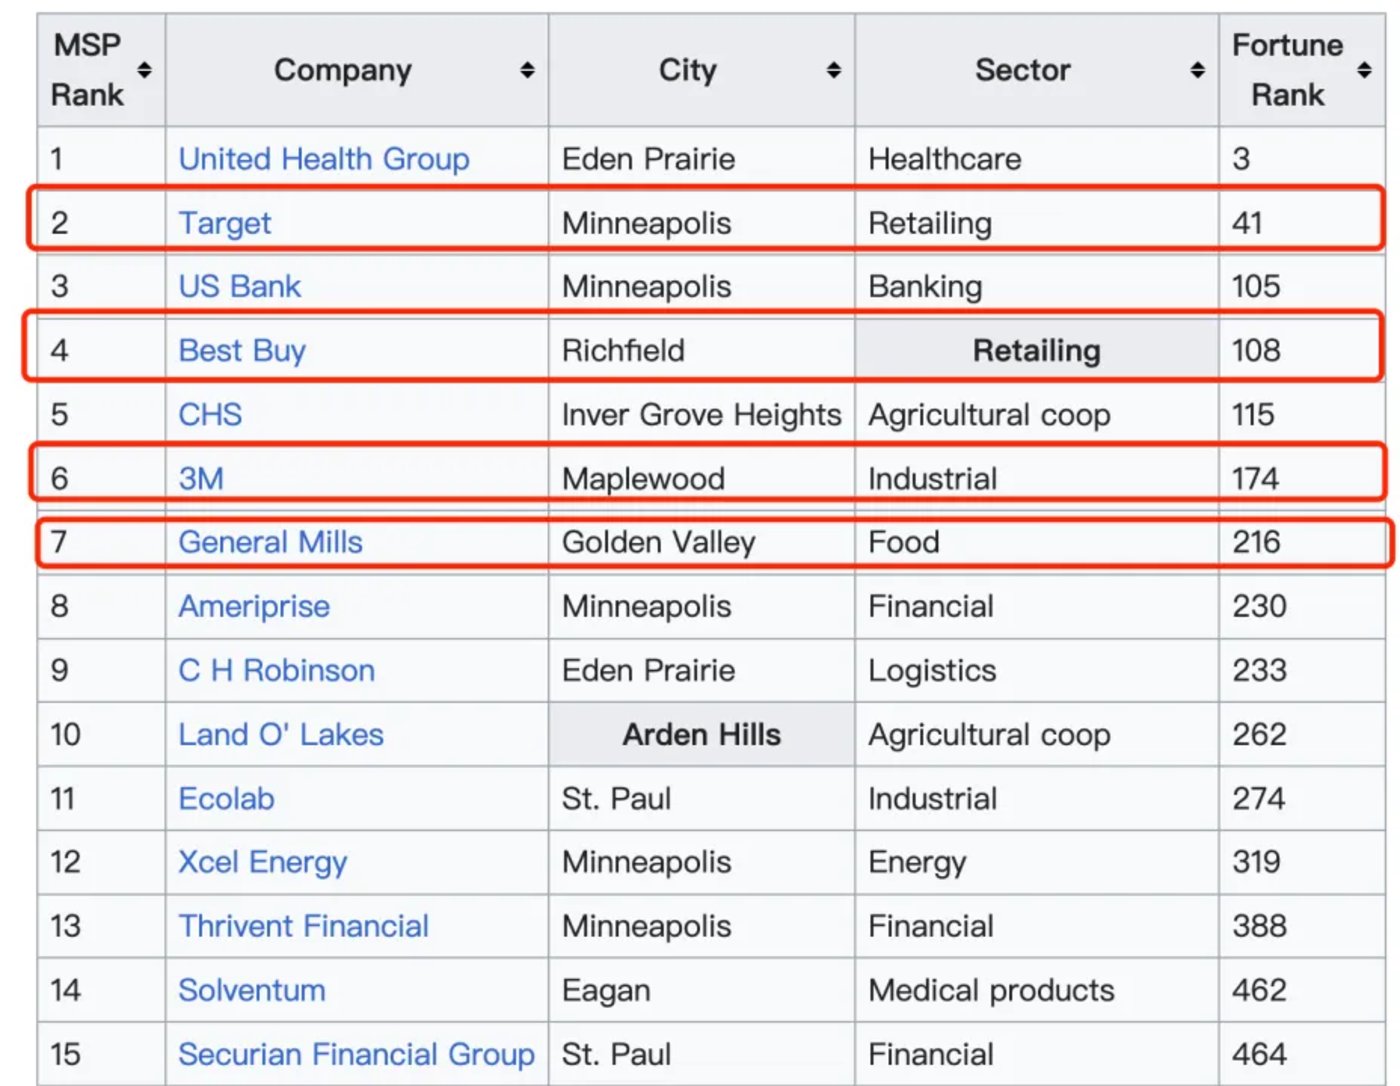This screenshot has width=1400, height=1086.
Task: Open the United Health Group link
Action: pyautogui.click(x=323, y=159)
